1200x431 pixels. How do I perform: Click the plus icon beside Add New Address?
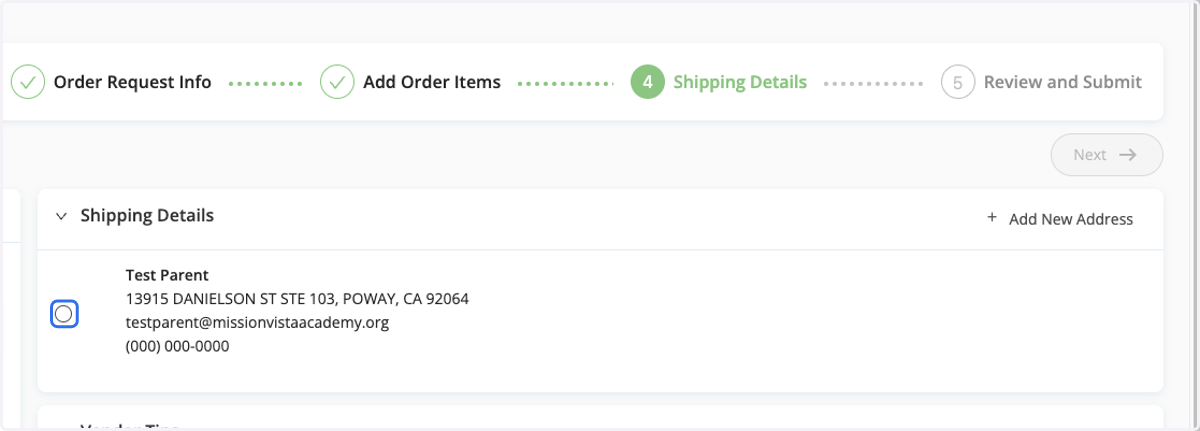[992, 217]
